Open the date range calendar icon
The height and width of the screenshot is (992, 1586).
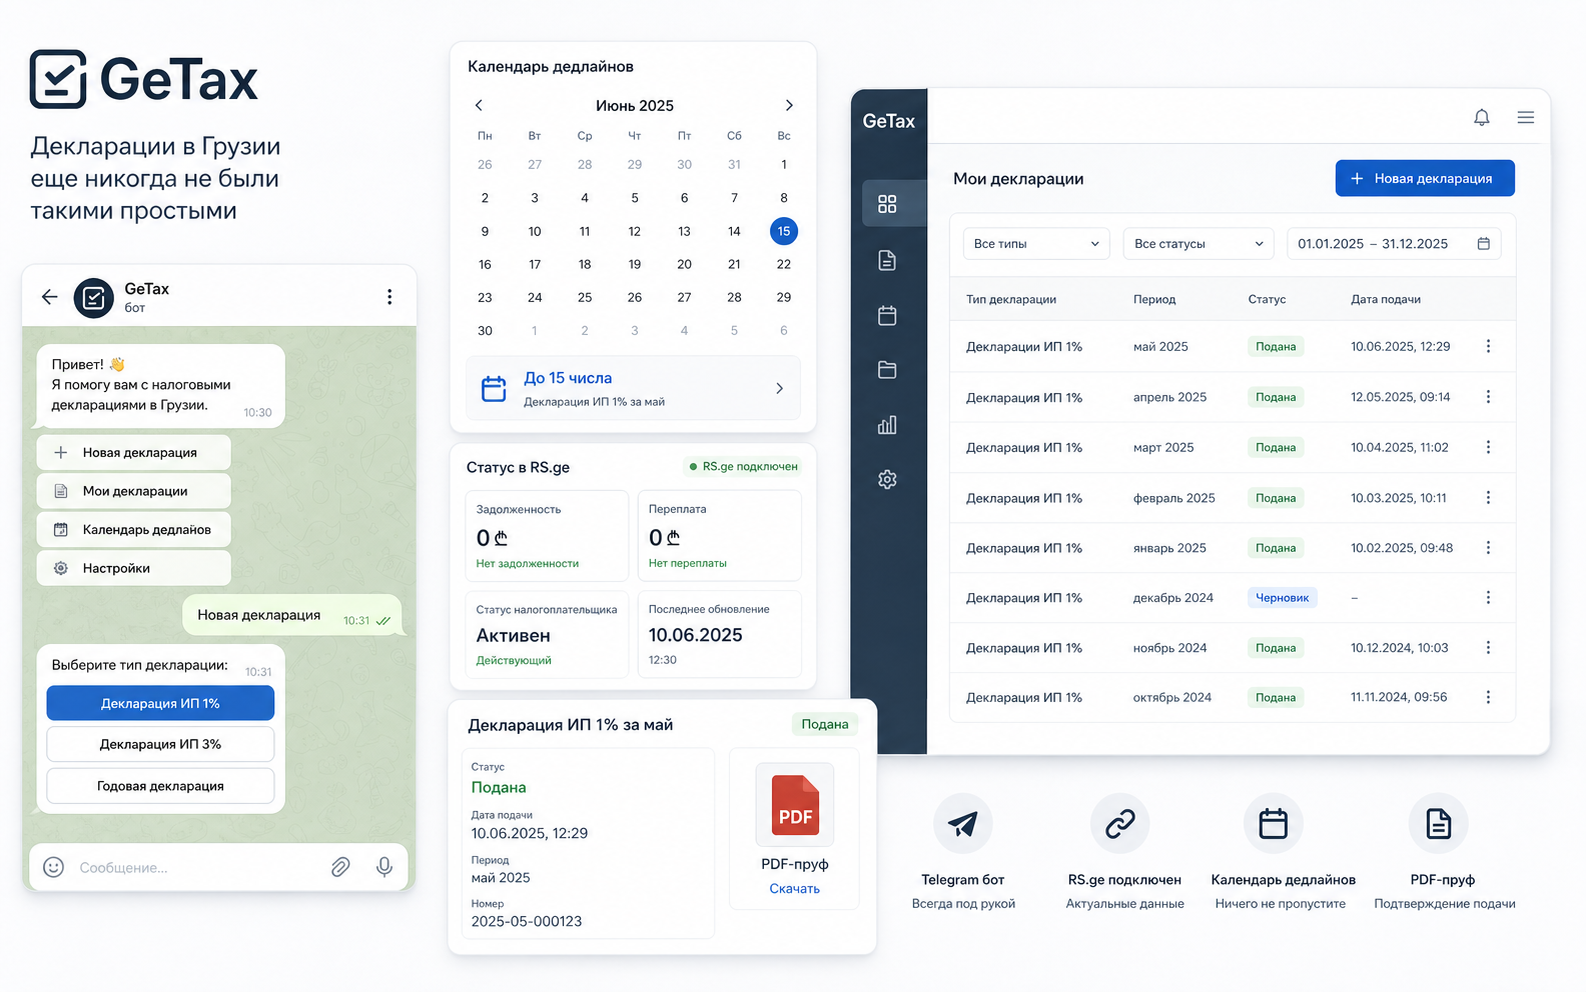(x=1483, y=243)
